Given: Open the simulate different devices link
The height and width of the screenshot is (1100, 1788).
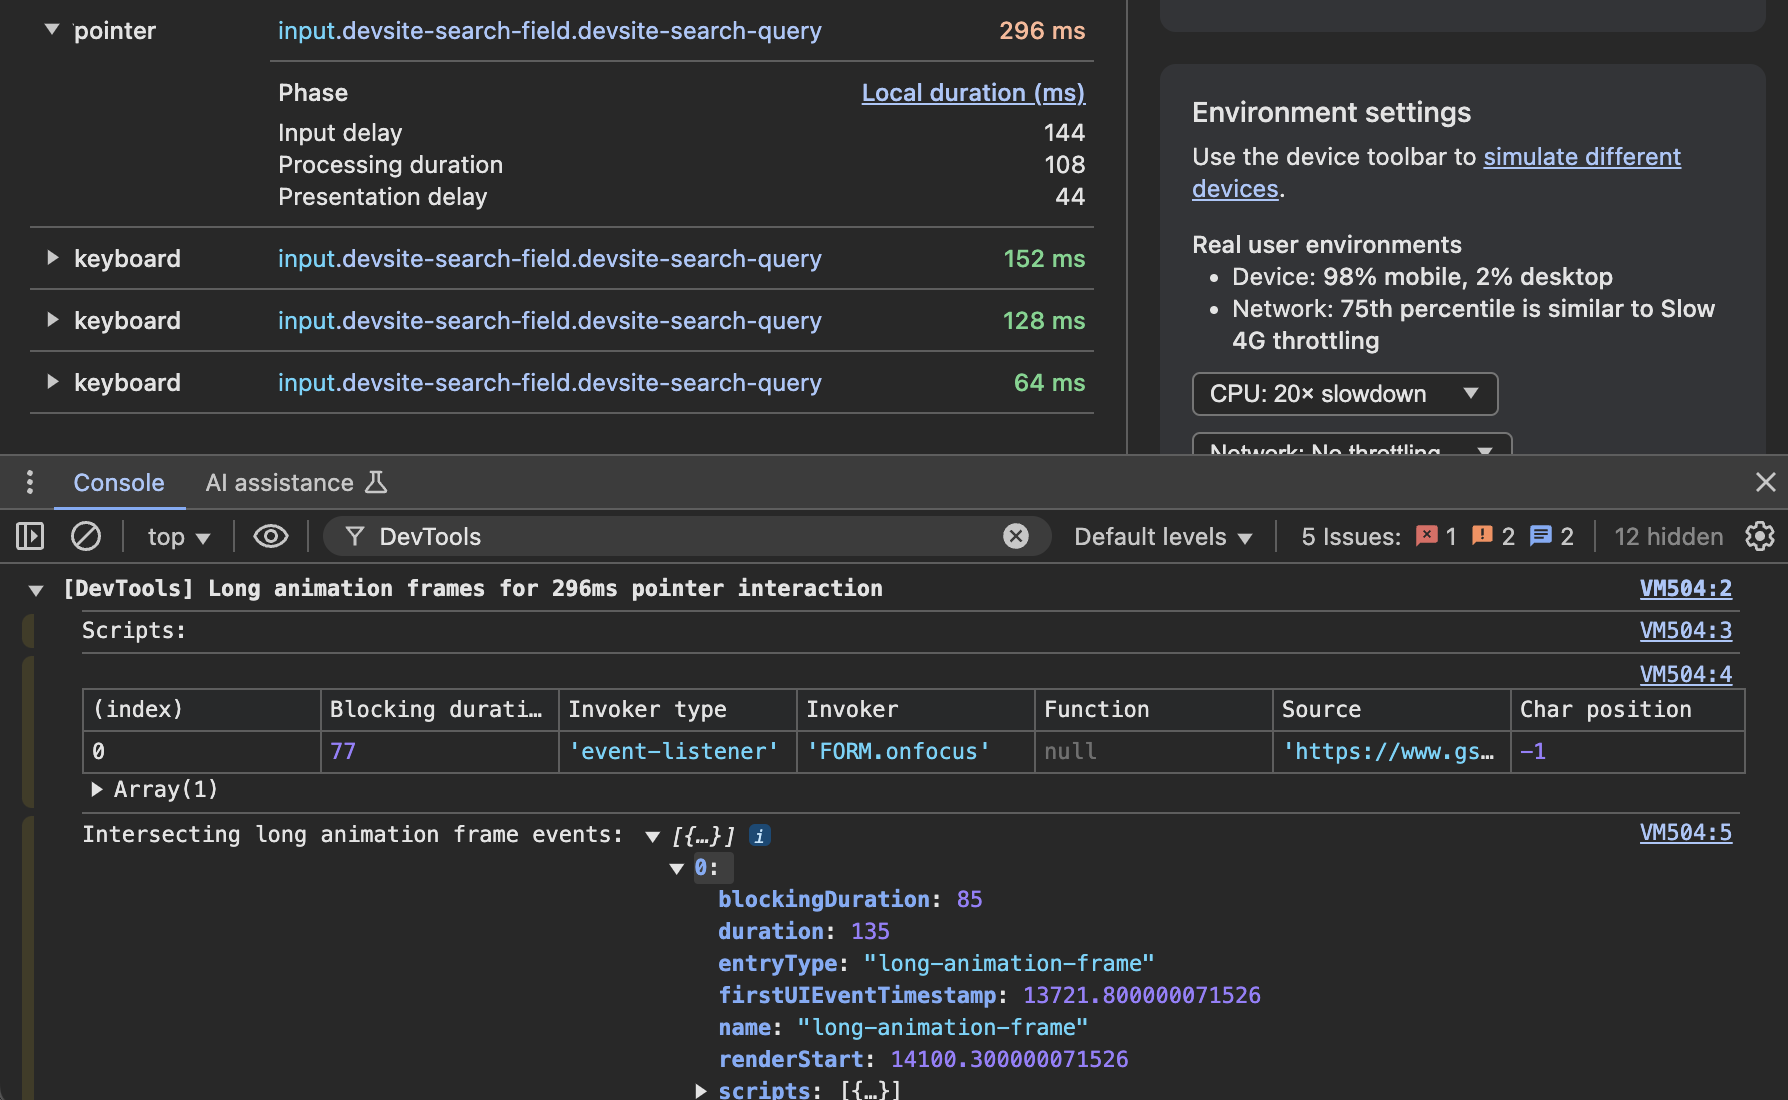Looking at the screenshot, I should (1581, 157).
